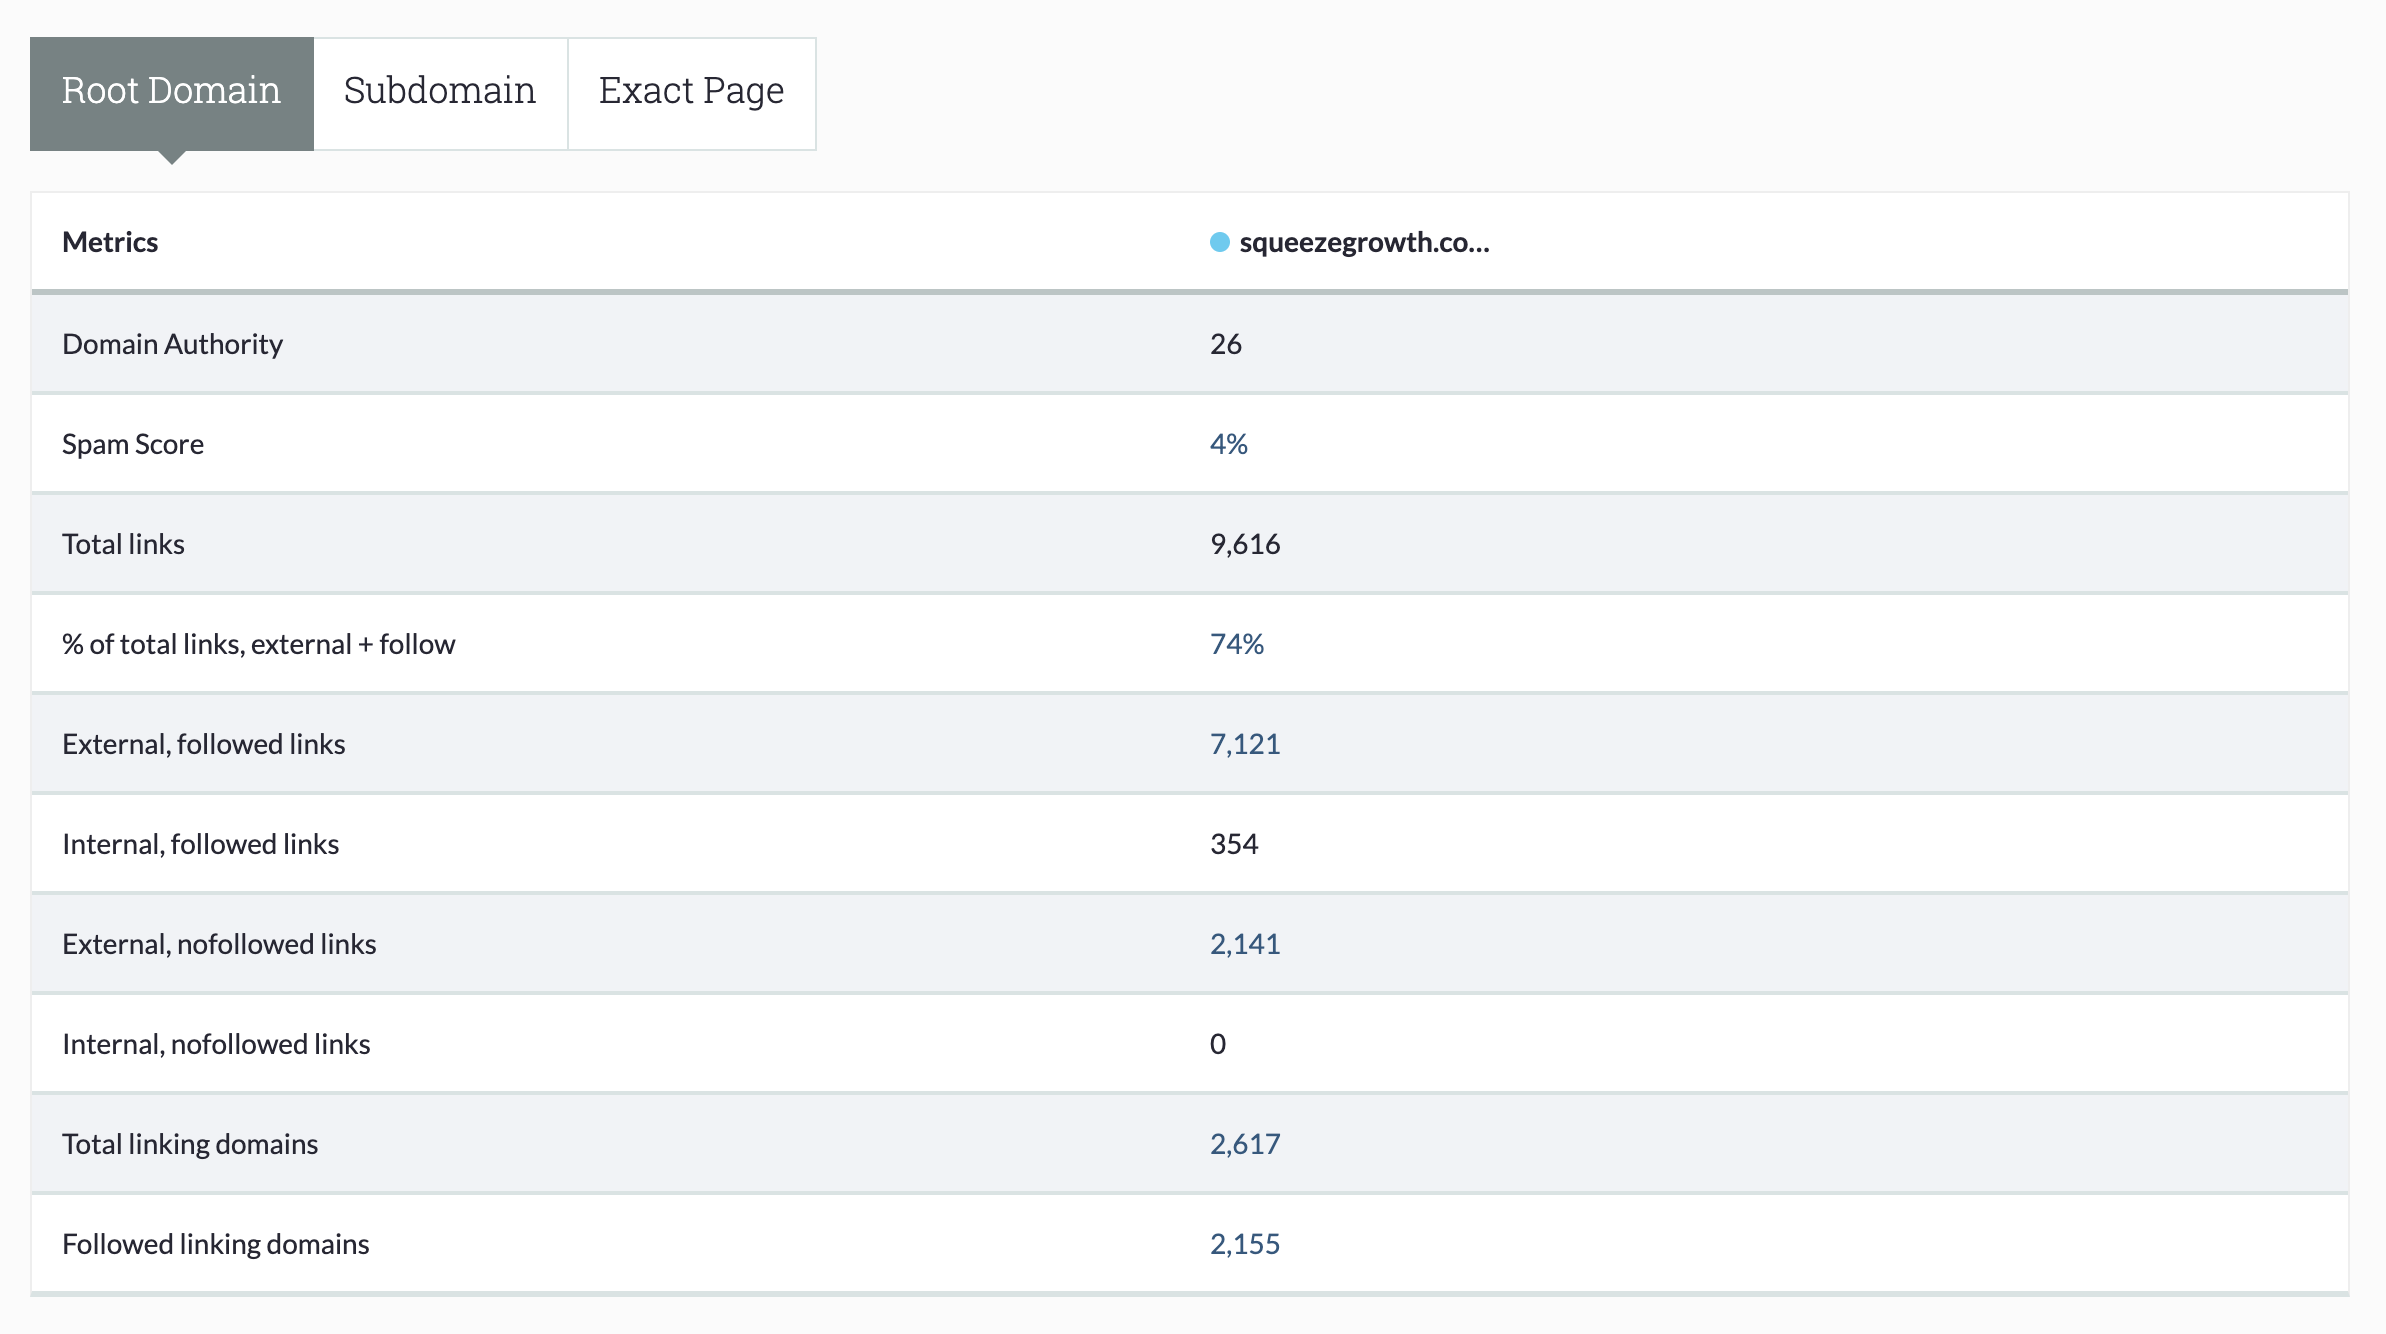Viewport: 2386px width, 1334px height.
Task: Click the Total links label
Action: [123, 544]
